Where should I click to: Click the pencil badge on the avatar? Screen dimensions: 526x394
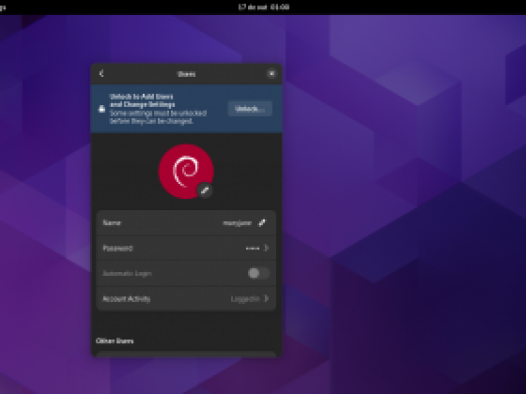coord(205,190)
